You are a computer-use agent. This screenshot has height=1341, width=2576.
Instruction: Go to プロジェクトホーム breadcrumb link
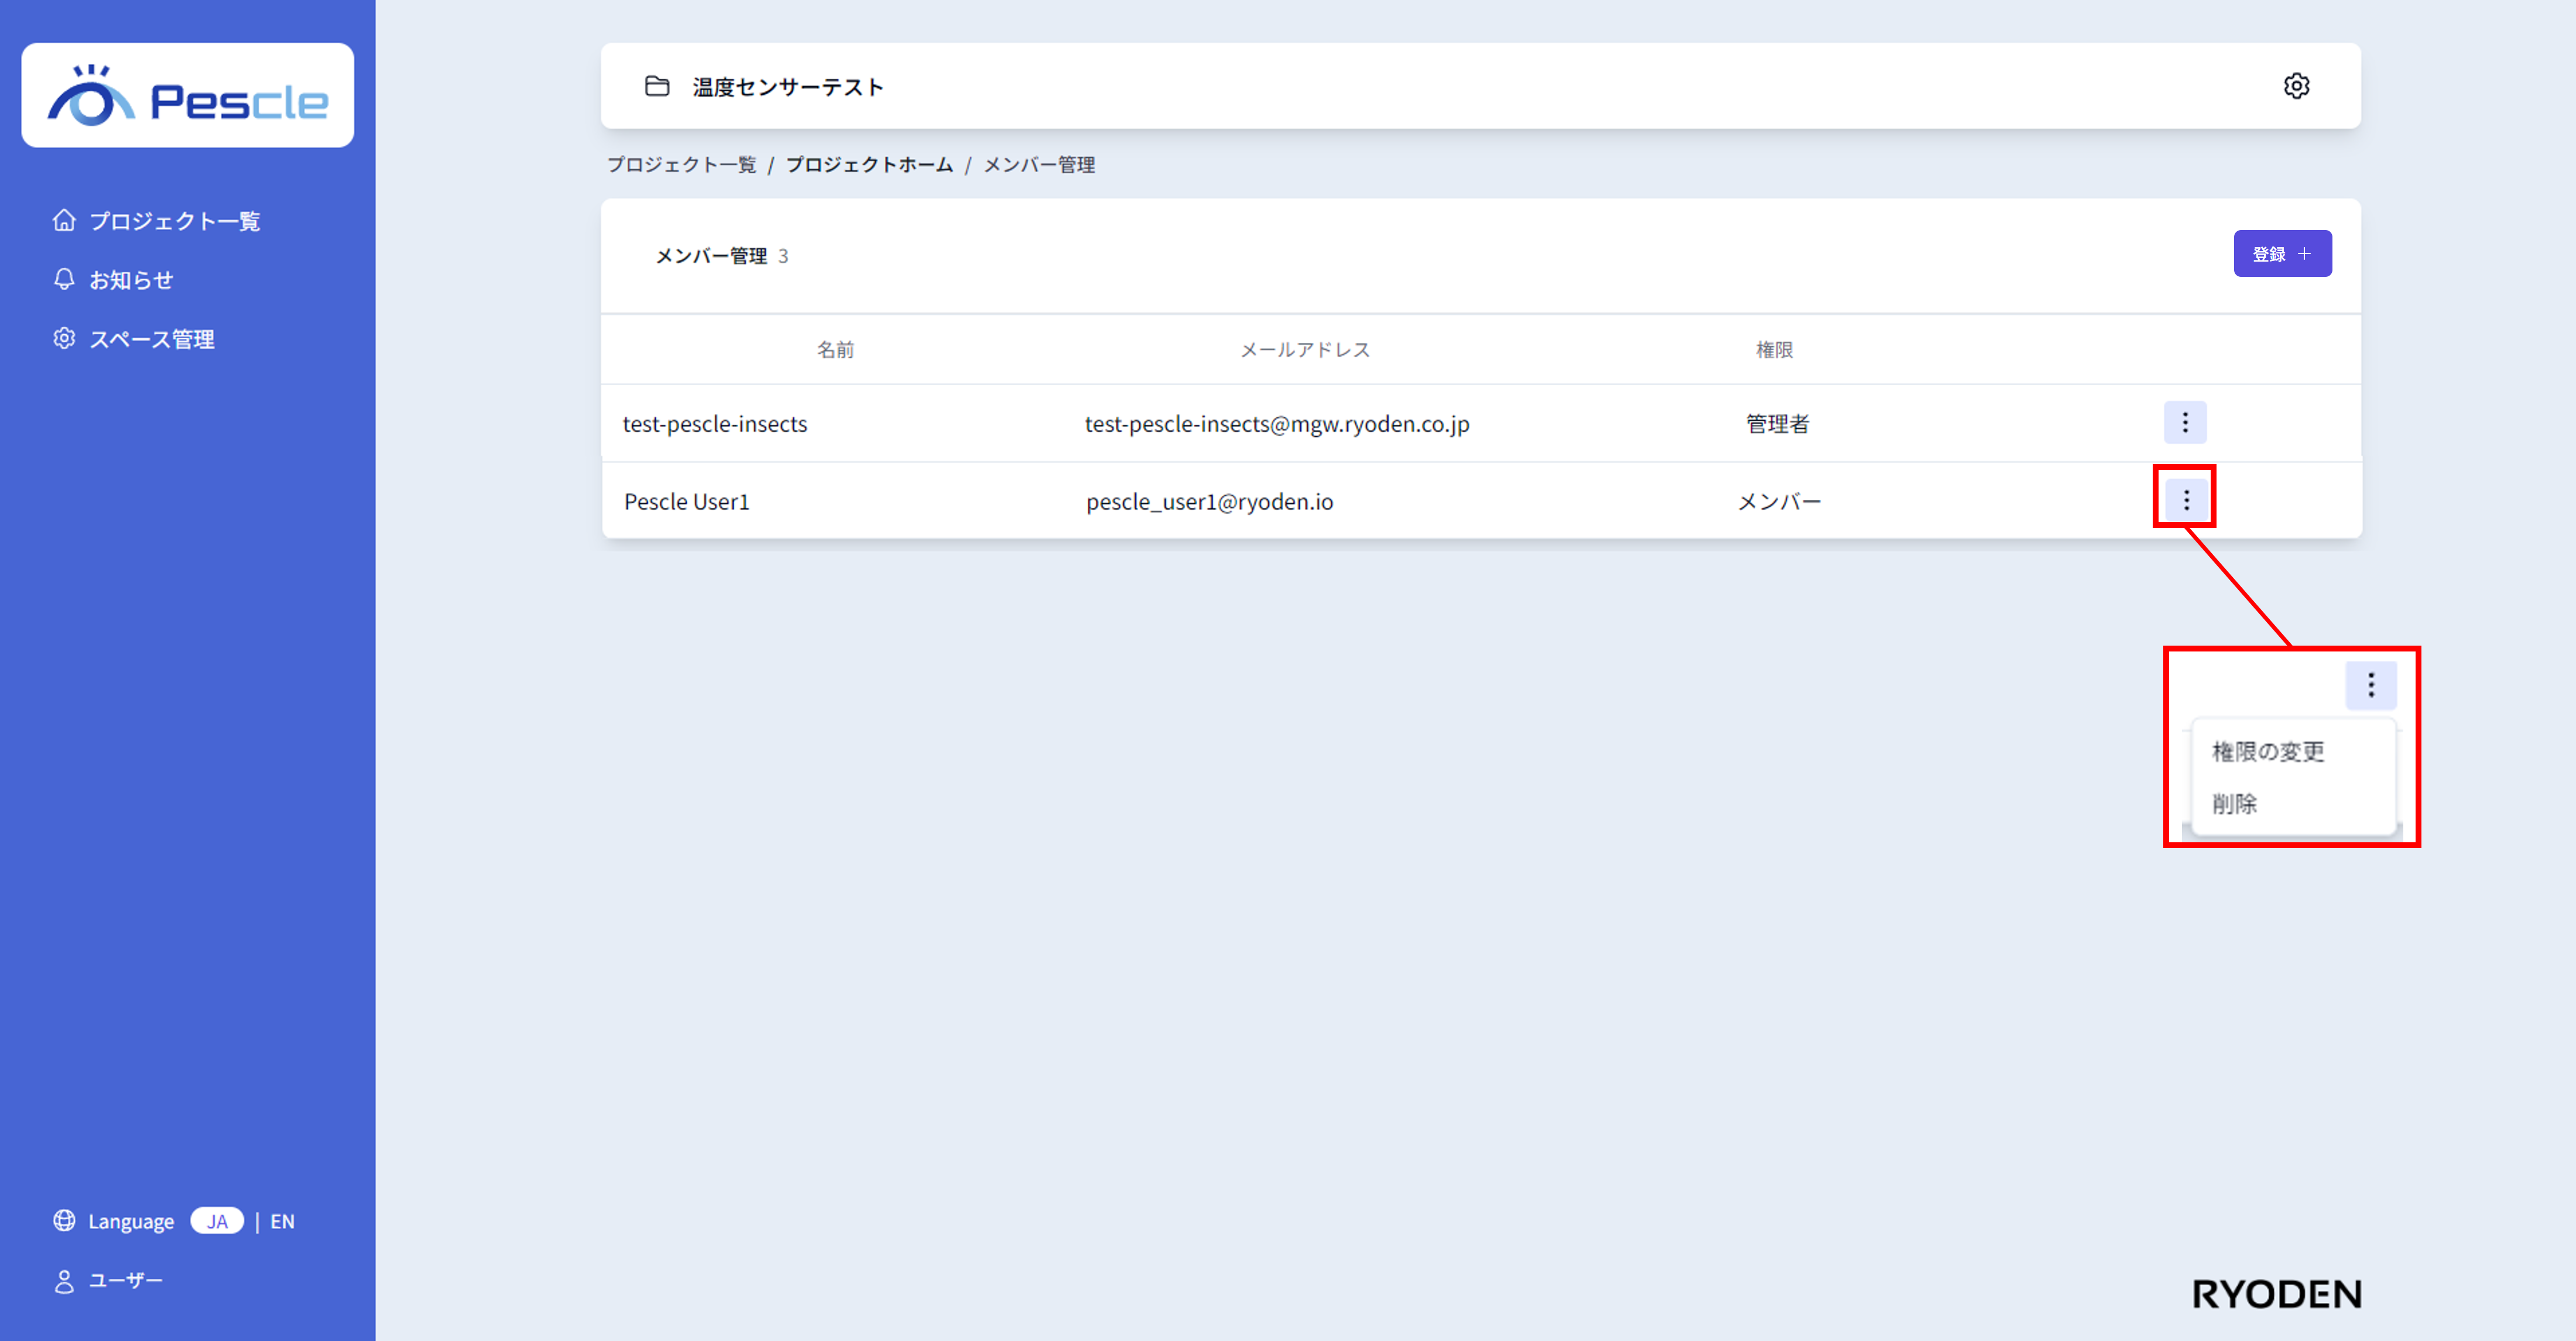tap(869, 165)
